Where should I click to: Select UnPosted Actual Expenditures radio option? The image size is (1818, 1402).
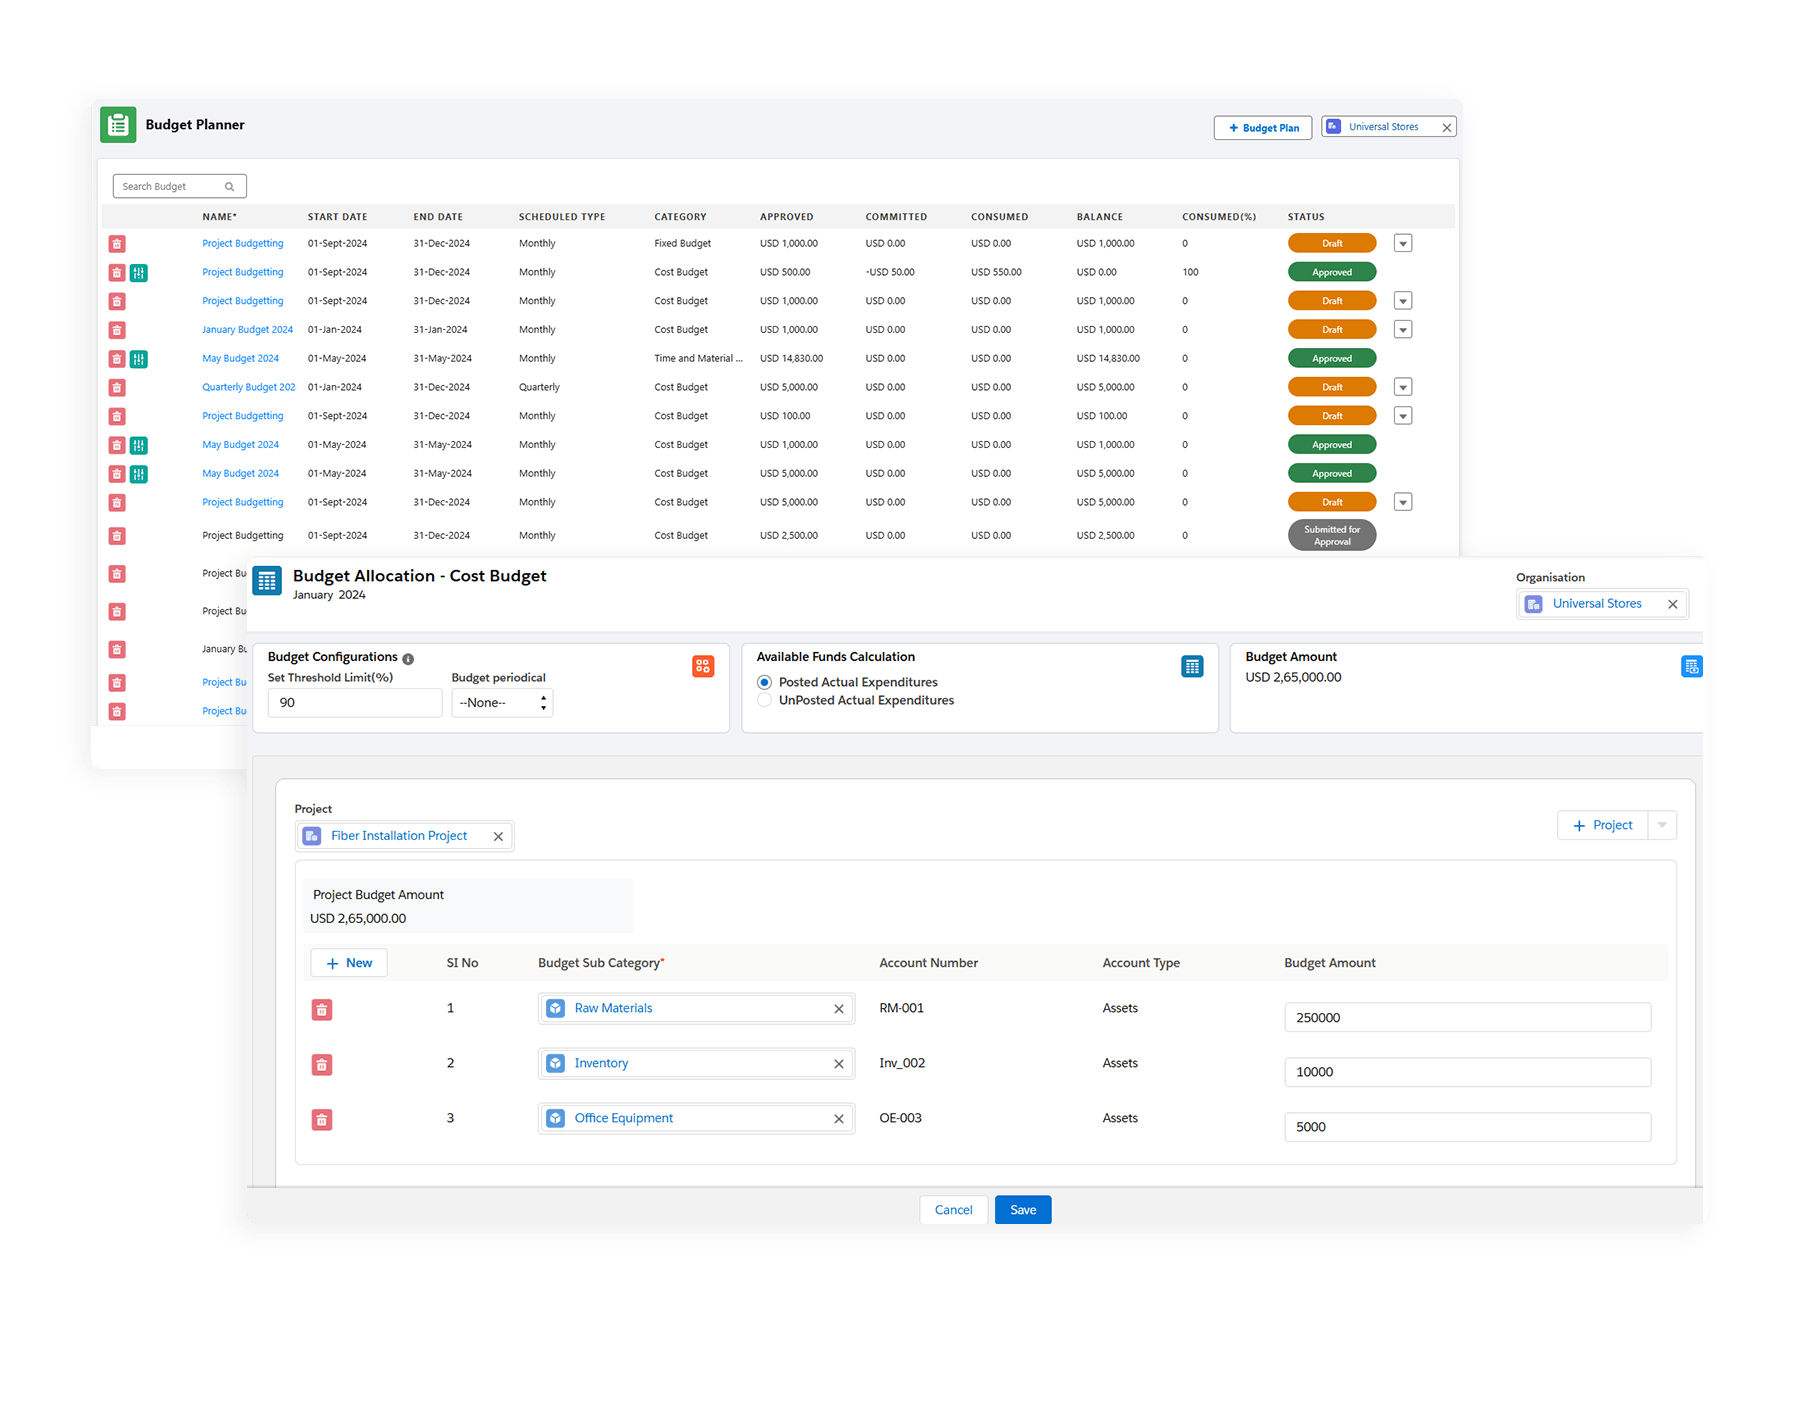[765, 701]
